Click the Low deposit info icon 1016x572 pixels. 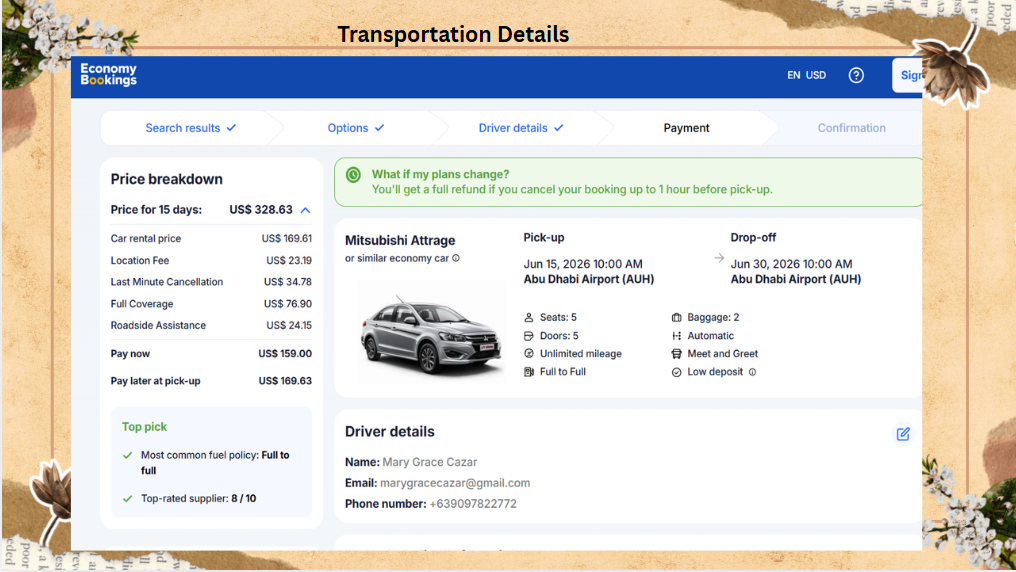[x=752, y=372]
